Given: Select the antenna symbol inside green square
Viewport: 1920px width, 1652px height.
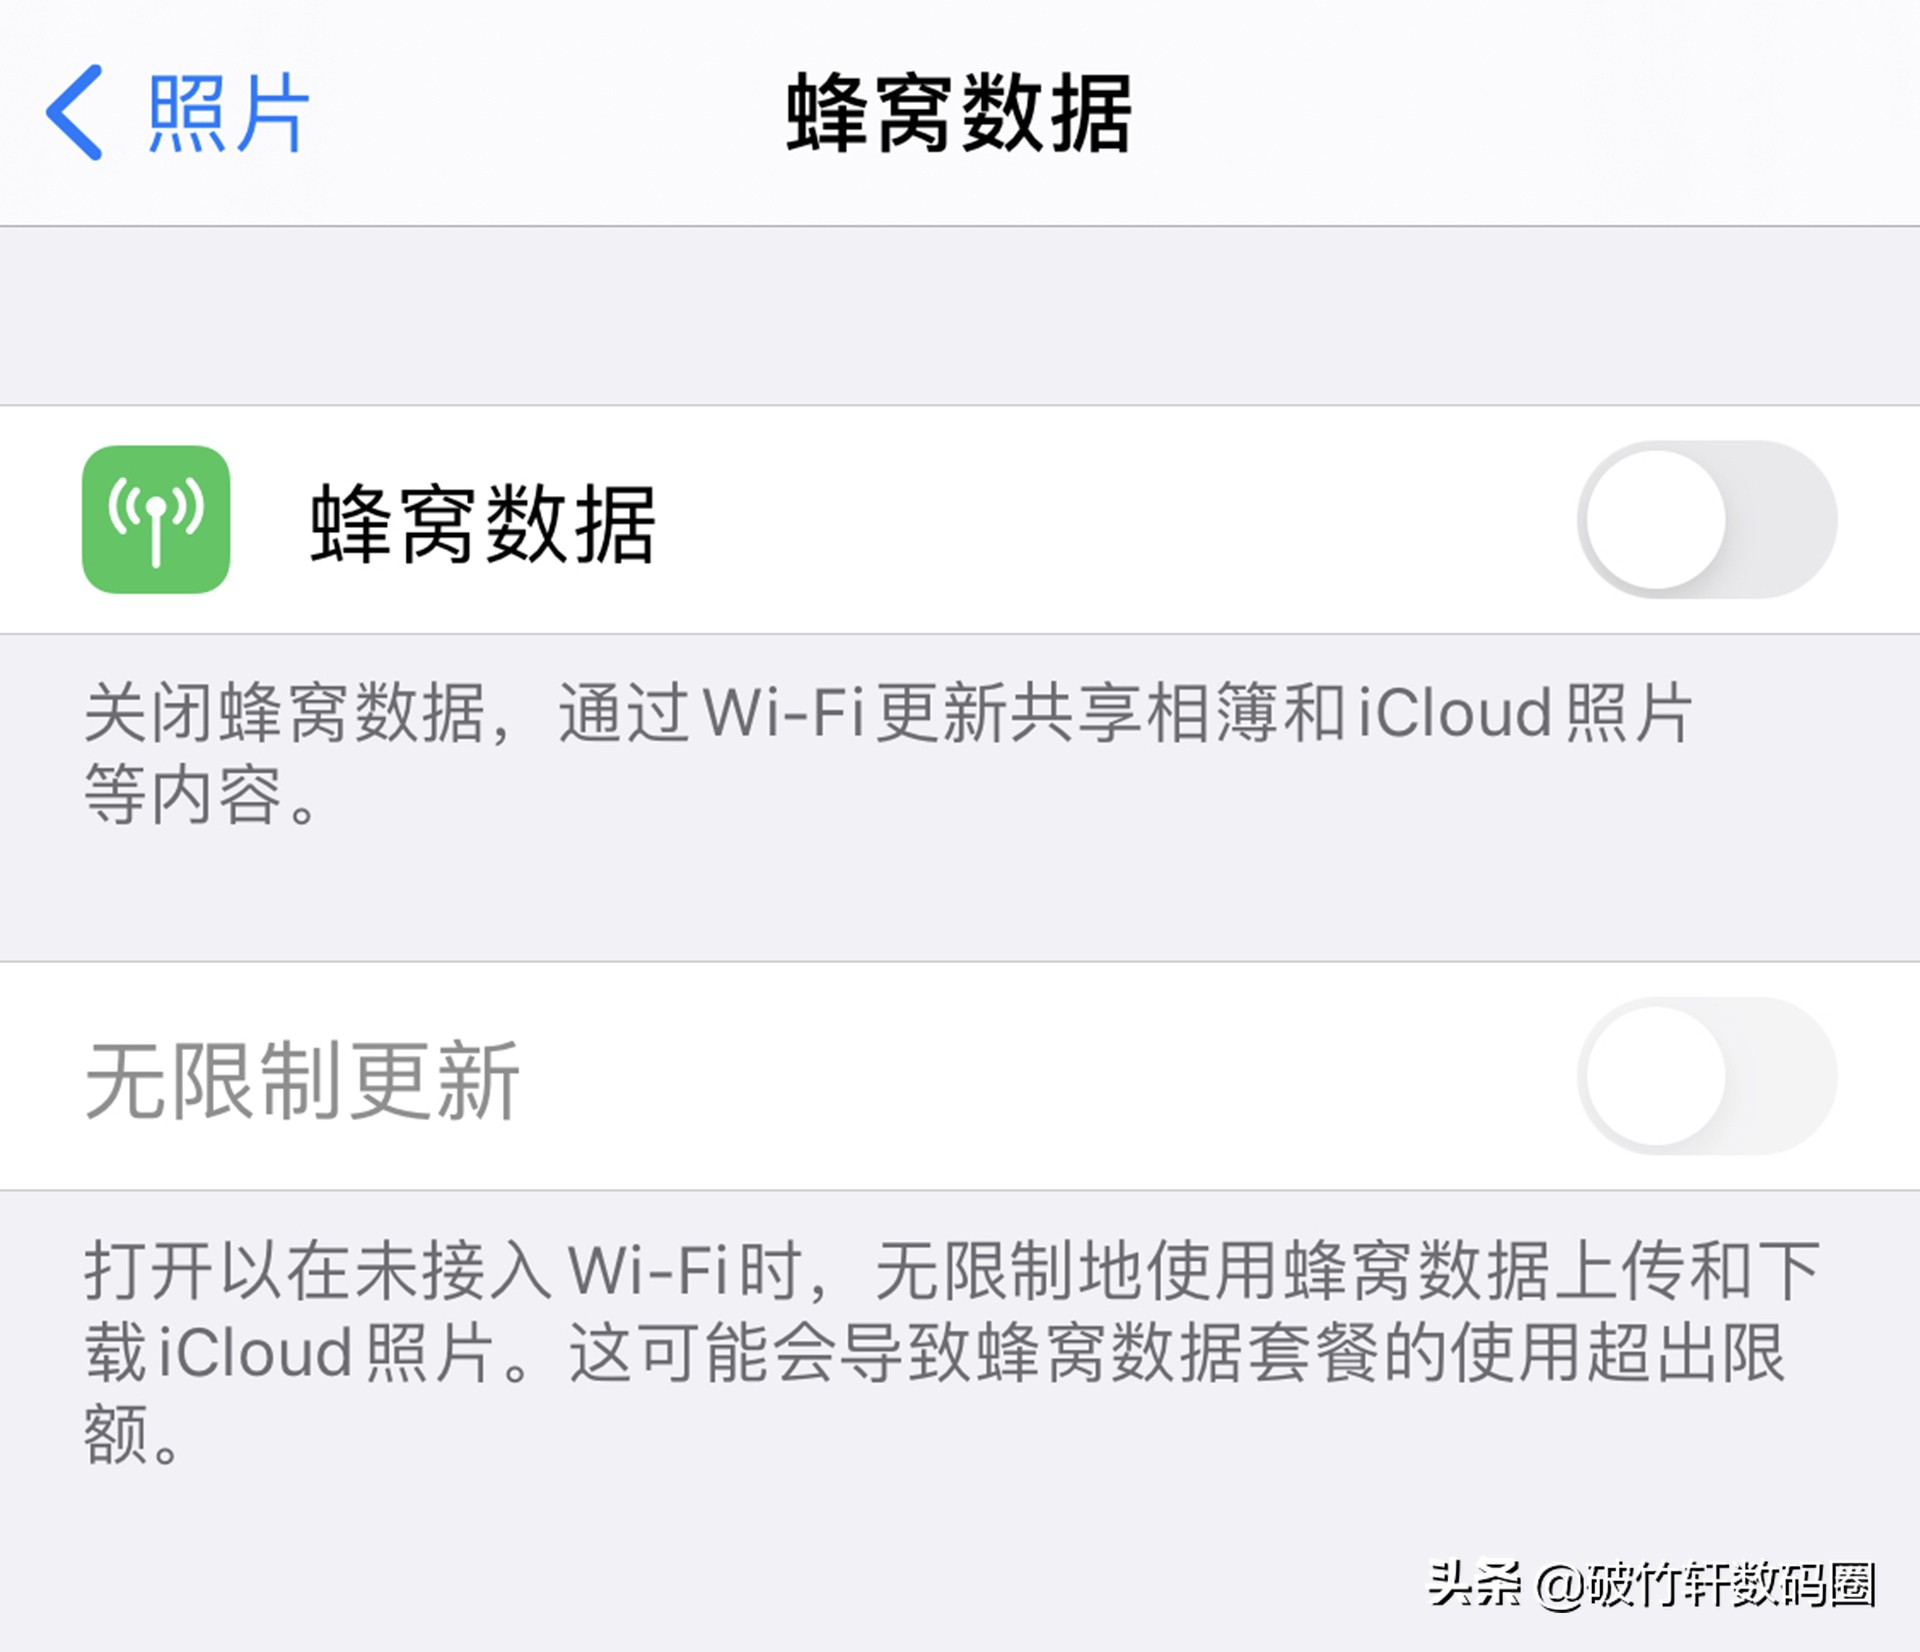Looking at the screenshot, I should pyautogui.click(x=155, y=520).
